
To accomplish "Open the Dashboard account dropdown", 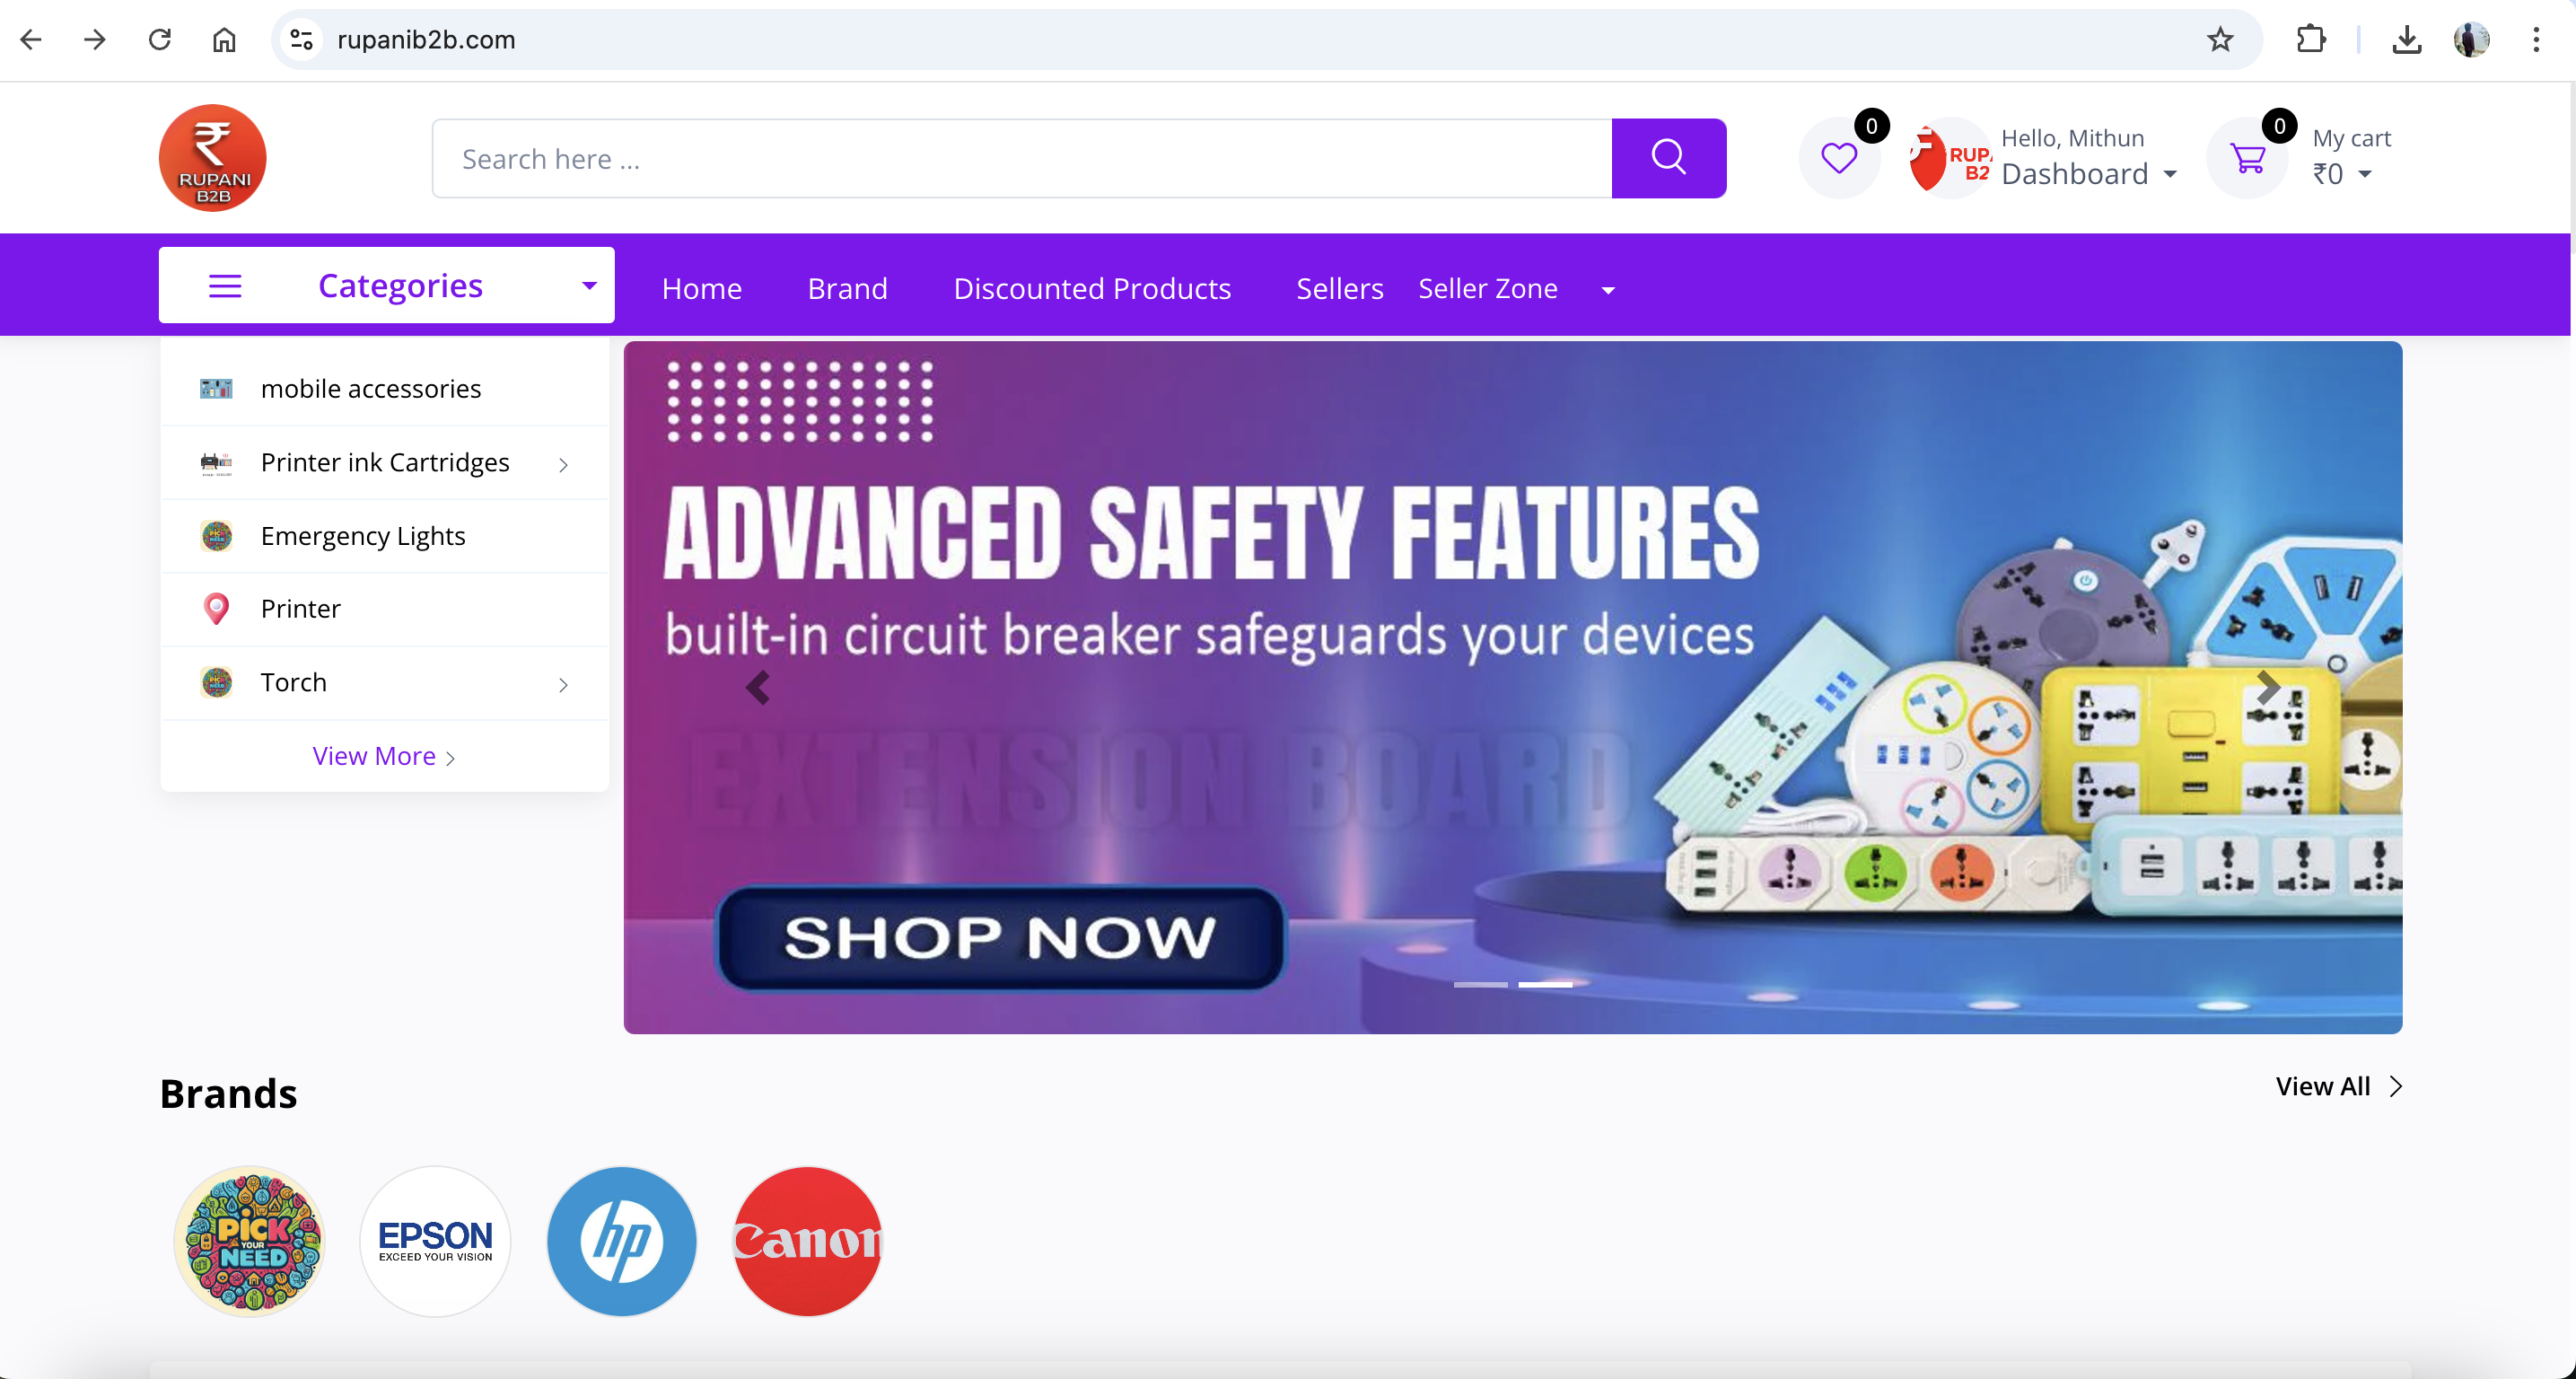I will (2089, 174).
